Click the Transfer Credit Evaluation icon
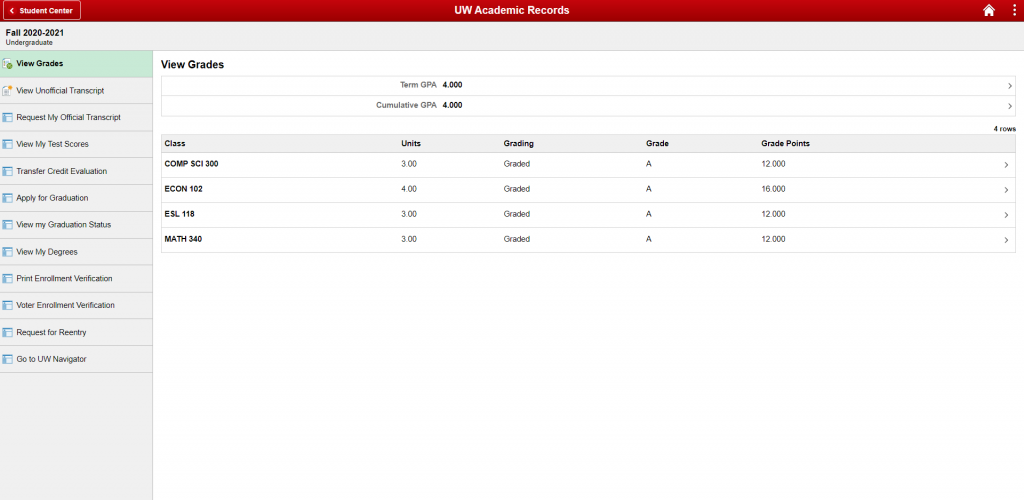The image size is (1024, 500). [7, 172]
